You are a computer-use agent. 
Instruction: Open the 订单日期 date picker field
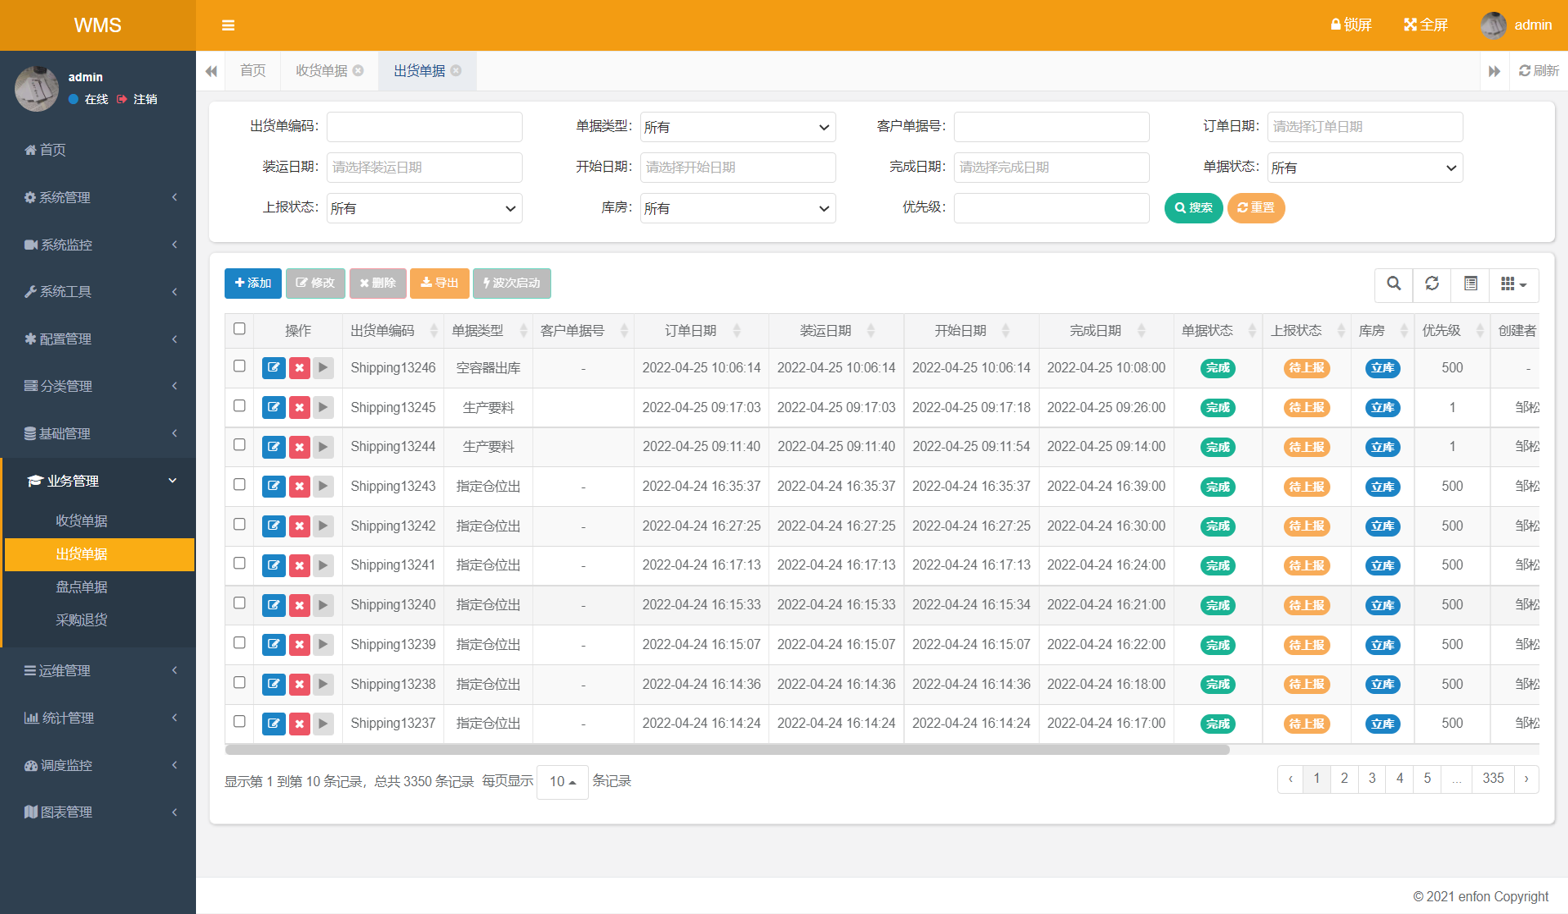[1364, 127]
